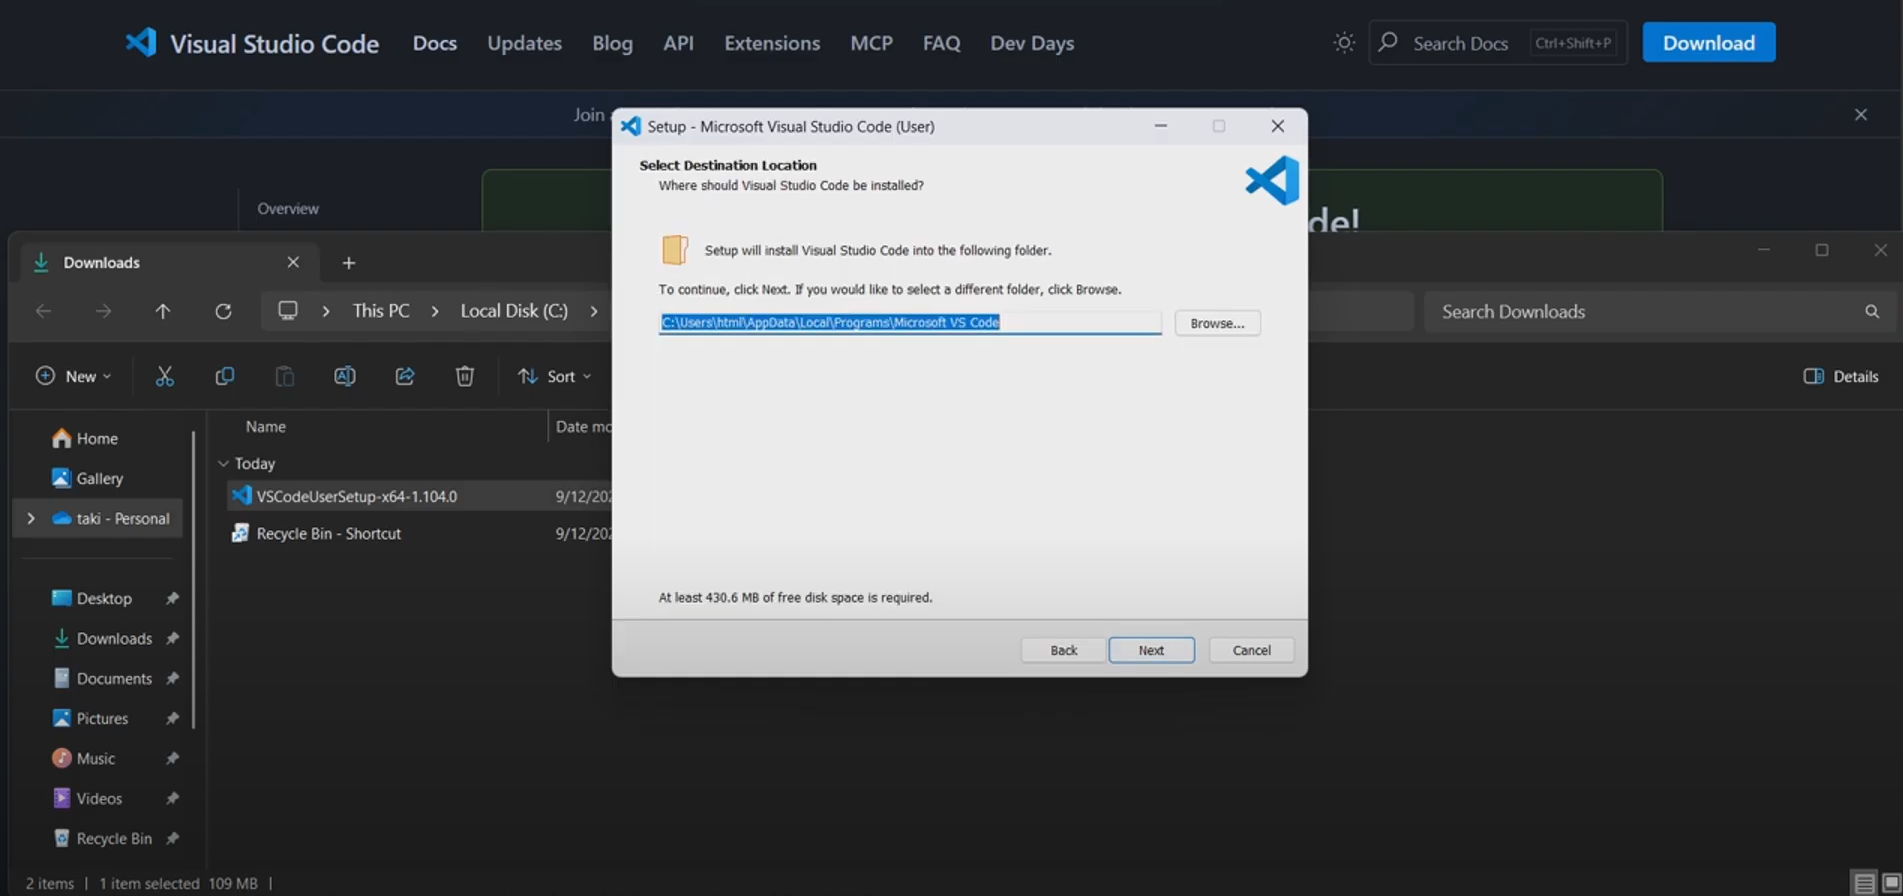The width and height of the screenshot is (1903, 896).
Task: Click Back in the VS Code setup wizard
Action: pos(1064,650)
